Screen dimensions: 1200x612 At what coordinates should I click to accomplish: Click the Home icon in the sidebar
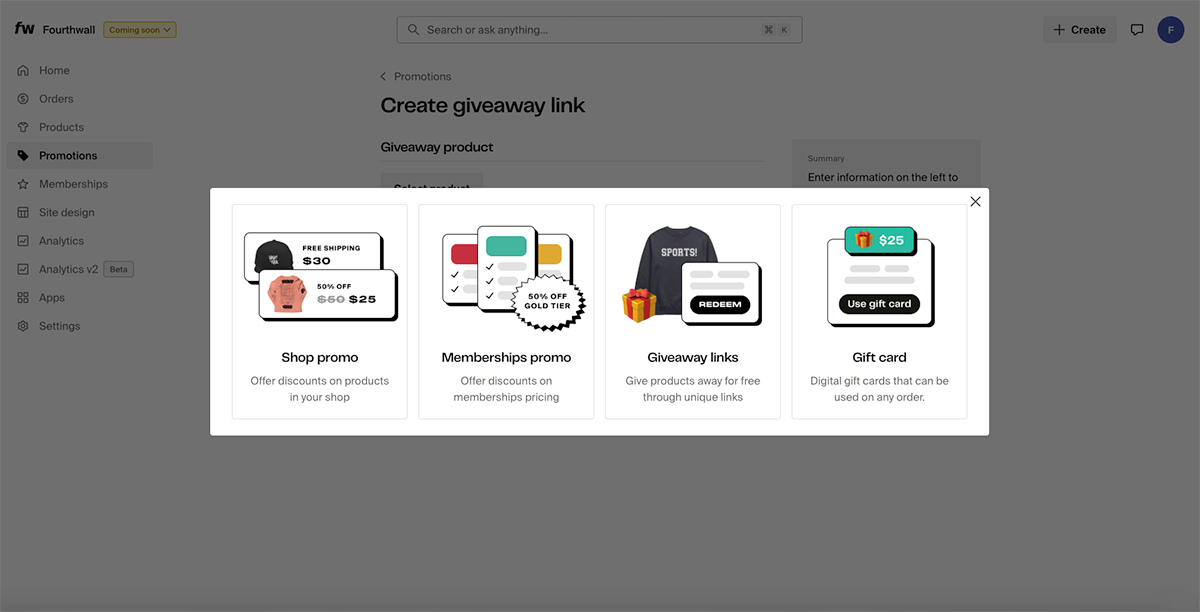(x=23, y=71)
